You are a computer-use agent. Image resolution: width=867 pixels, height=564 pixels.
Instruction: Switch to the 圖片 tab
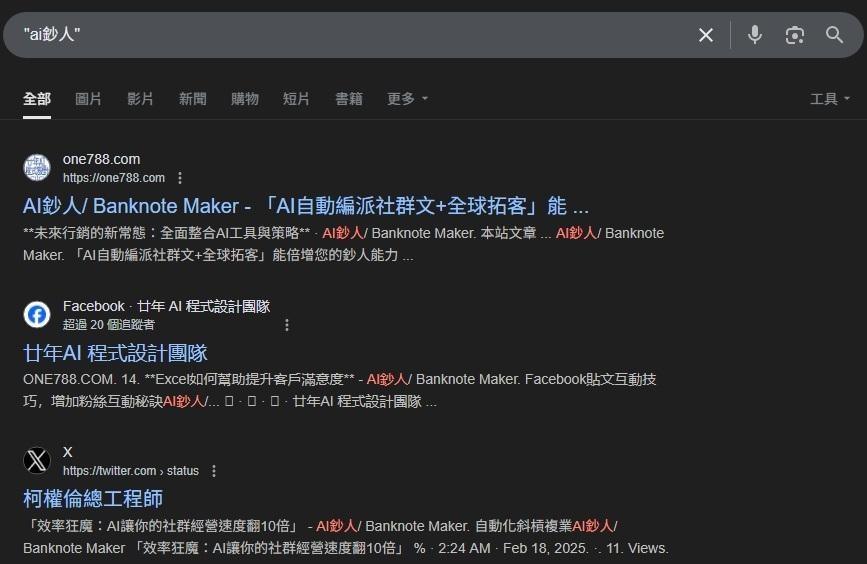pyautogui.click(x=88, y=99)
